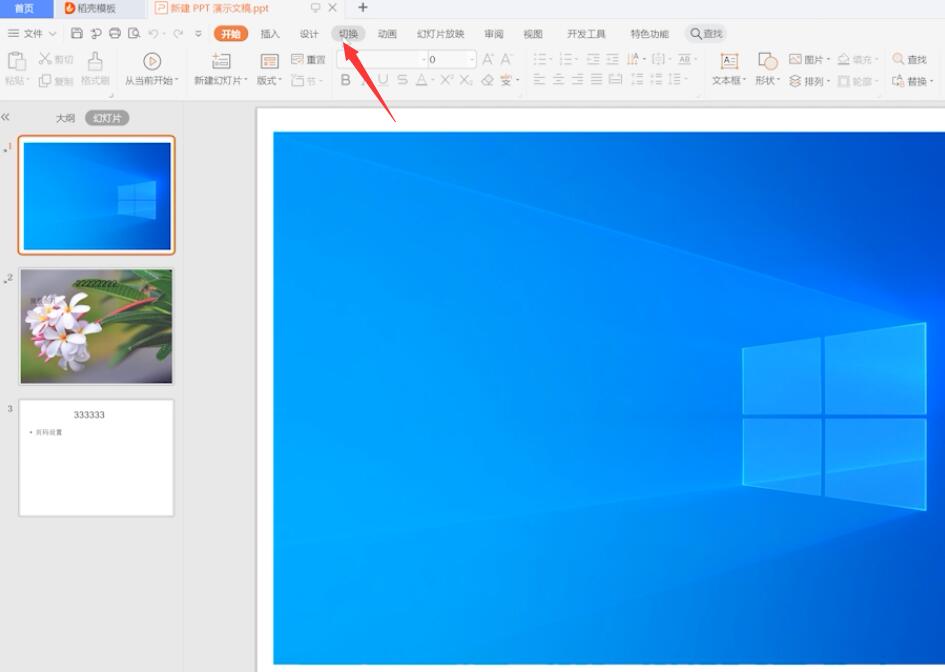This screenshot has height=672, width=945.
Task: Open the 切换 ribbon tab
Action: click(348, 34)
